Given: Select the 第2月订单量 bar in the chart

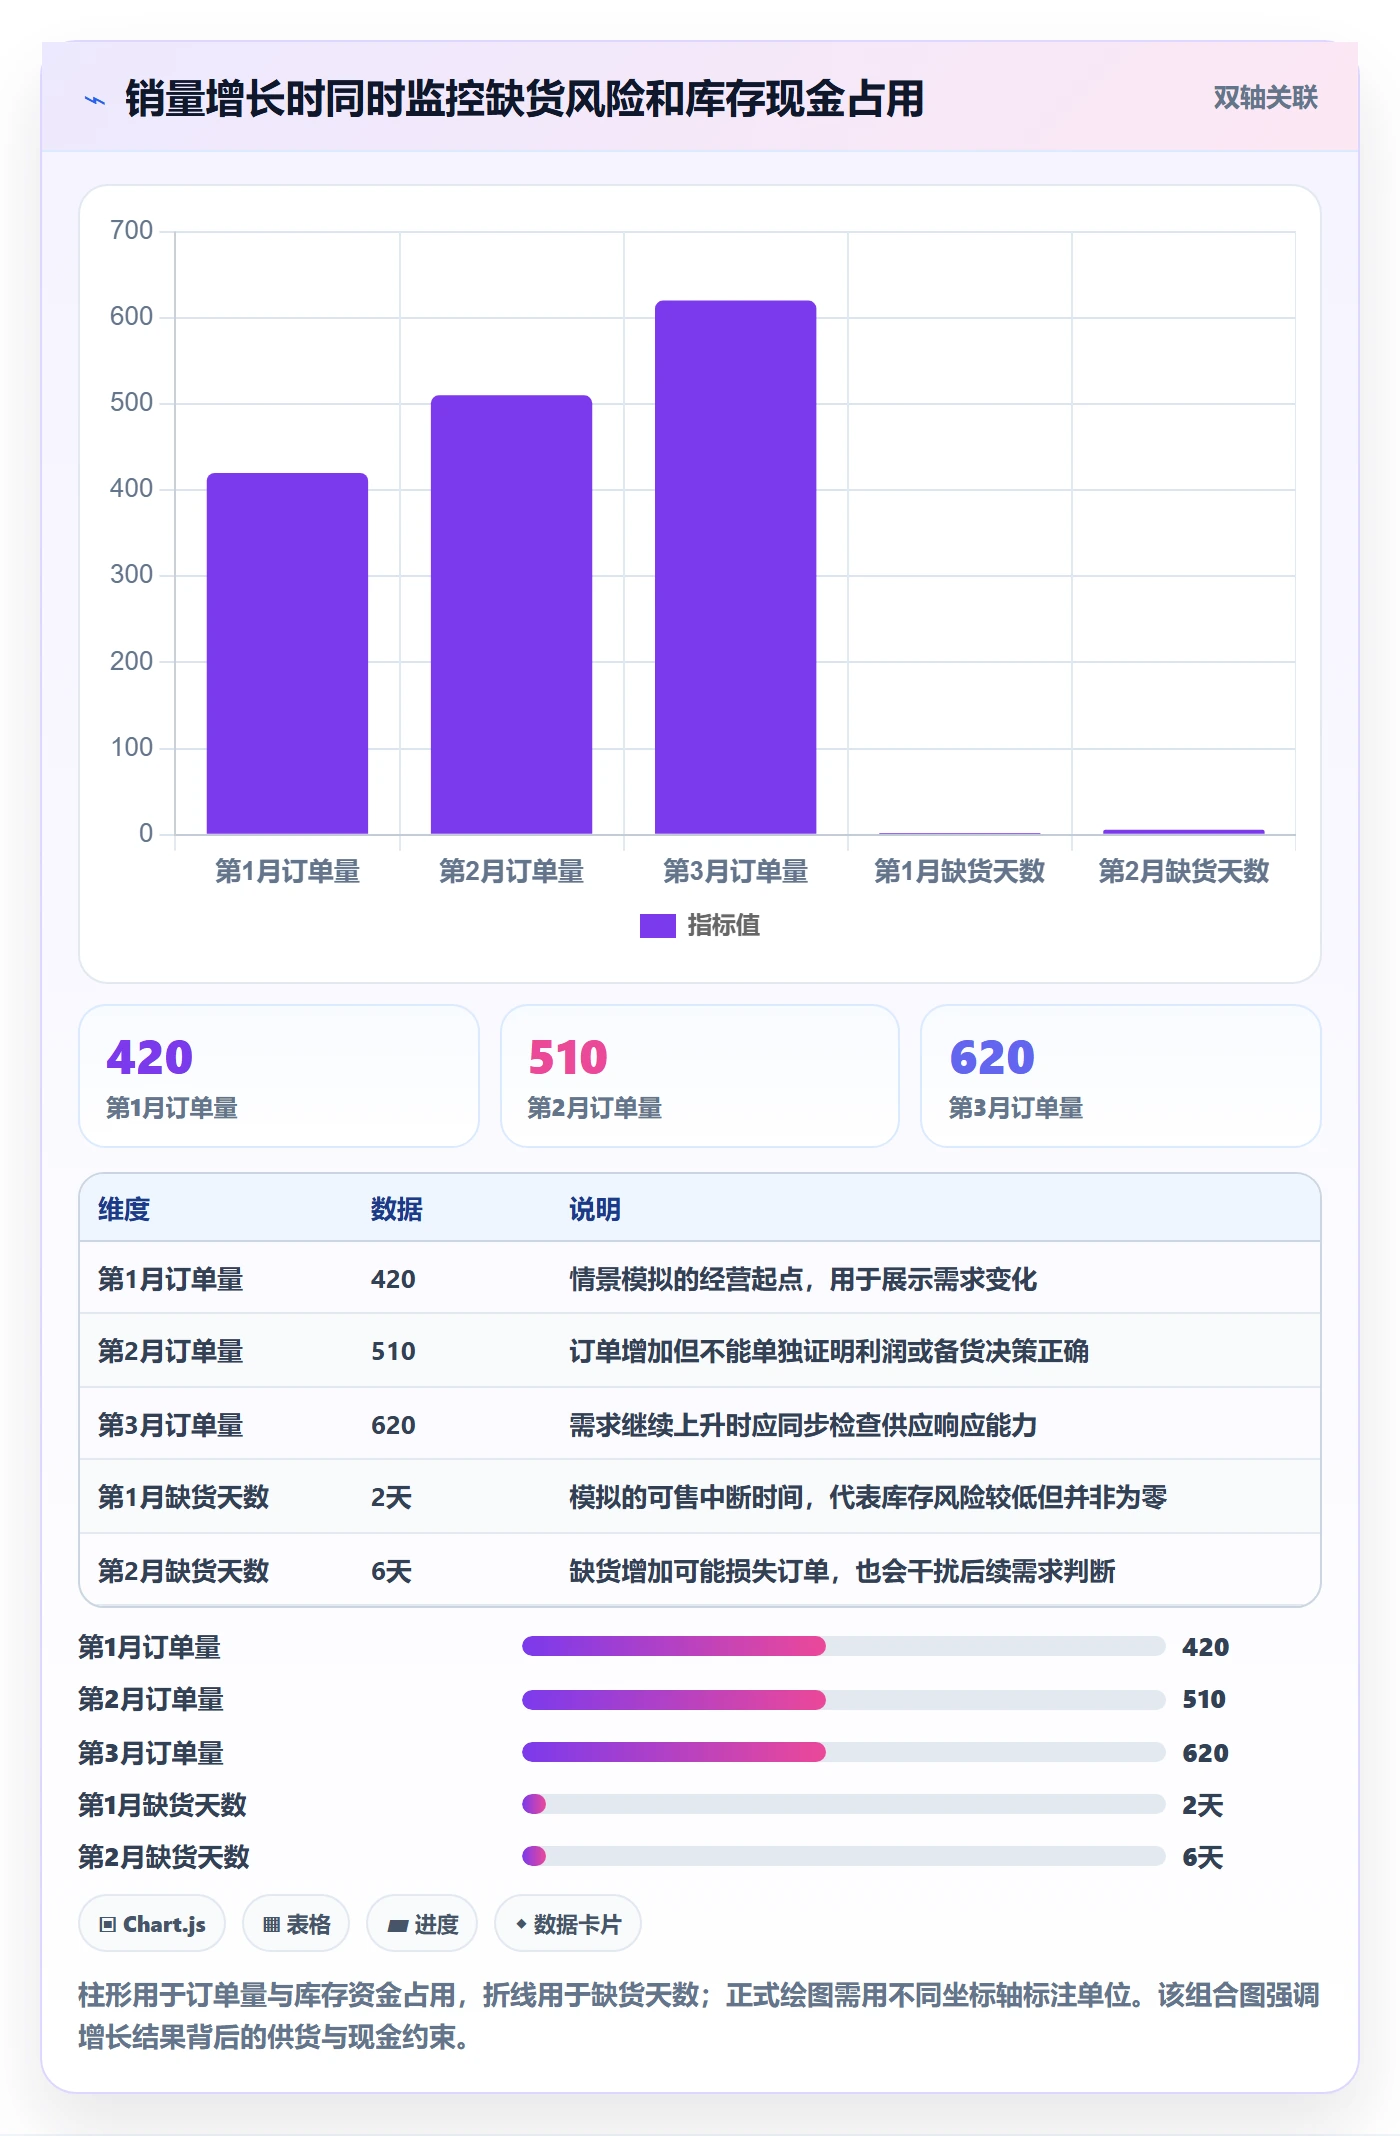Looking at the screenshot, I should pyautogui.click(x=511, y=614).
